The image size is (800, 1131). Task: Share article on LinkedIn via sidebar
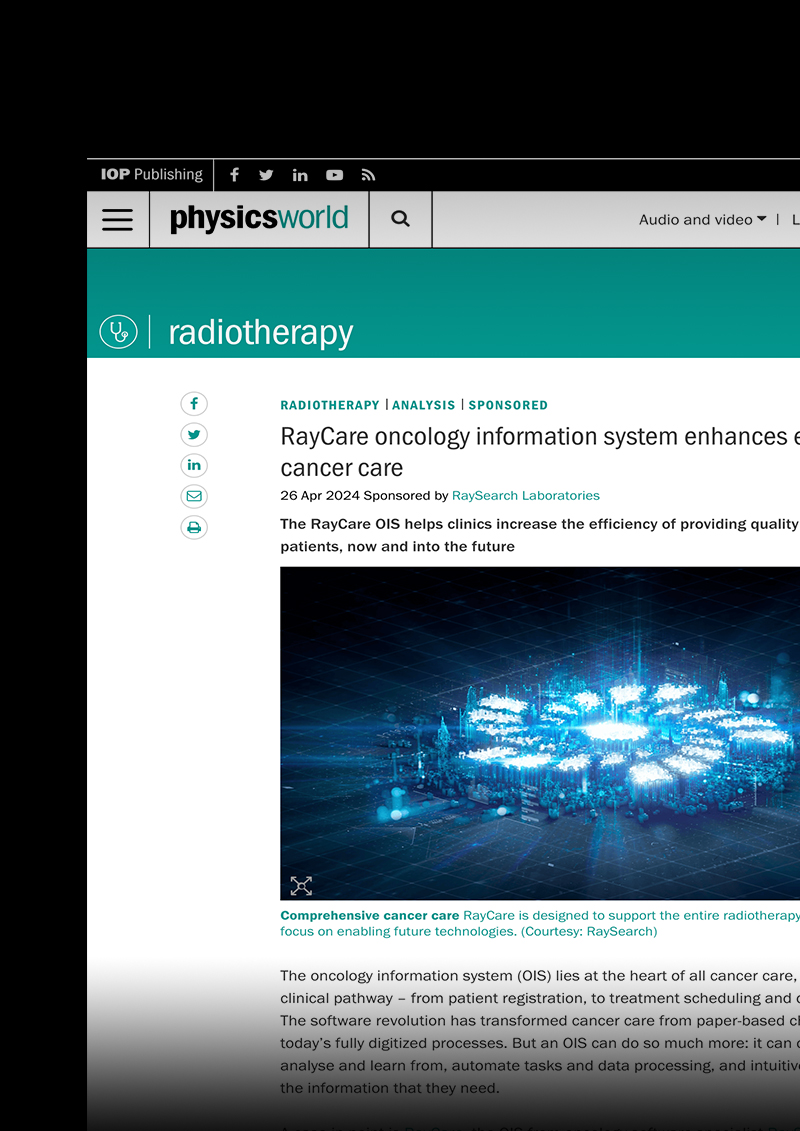(x=194, y=465)
